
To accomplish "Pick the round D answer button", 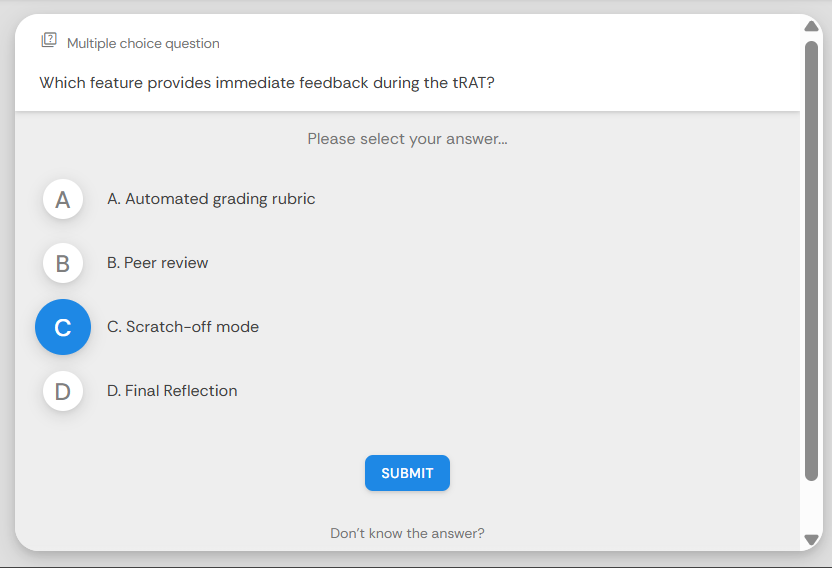I will click(x=63, y=391).
